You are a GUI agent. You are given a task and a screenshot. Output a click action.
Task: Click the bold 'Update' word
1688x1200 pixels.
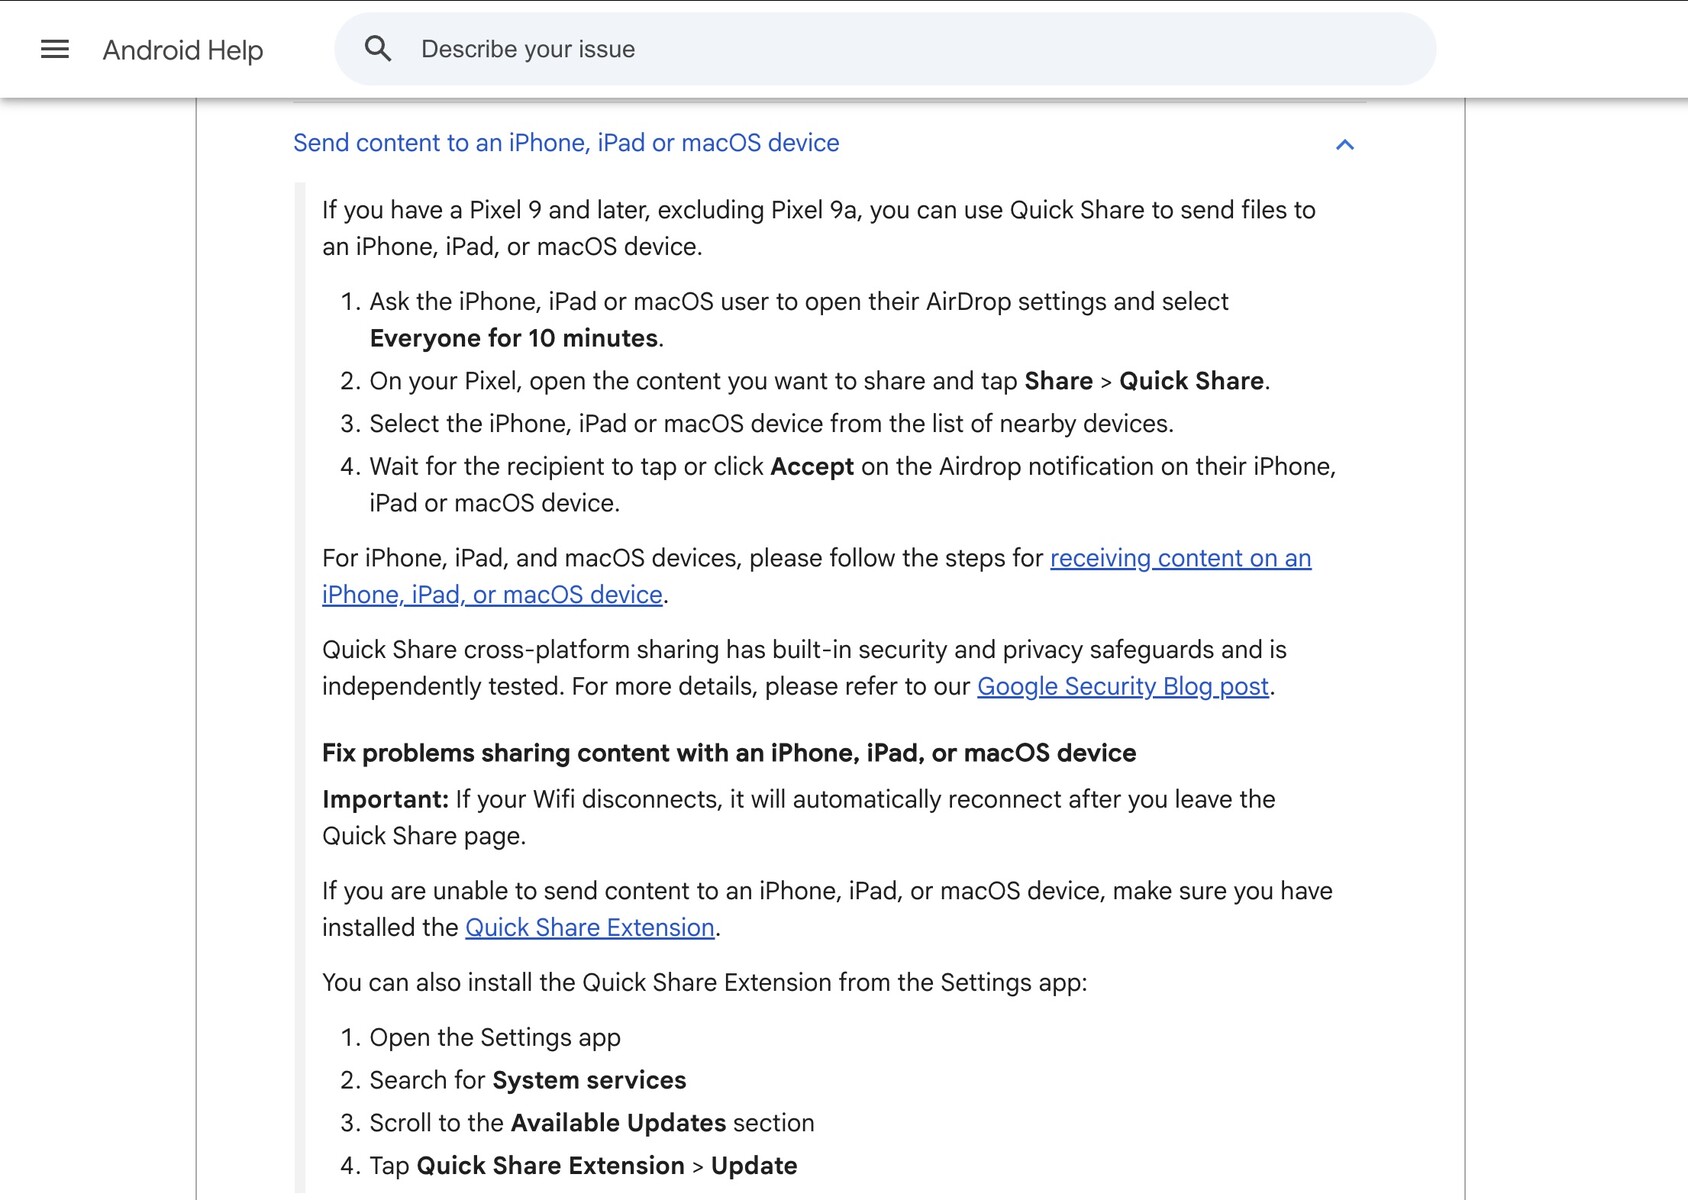click(754, 1166)
